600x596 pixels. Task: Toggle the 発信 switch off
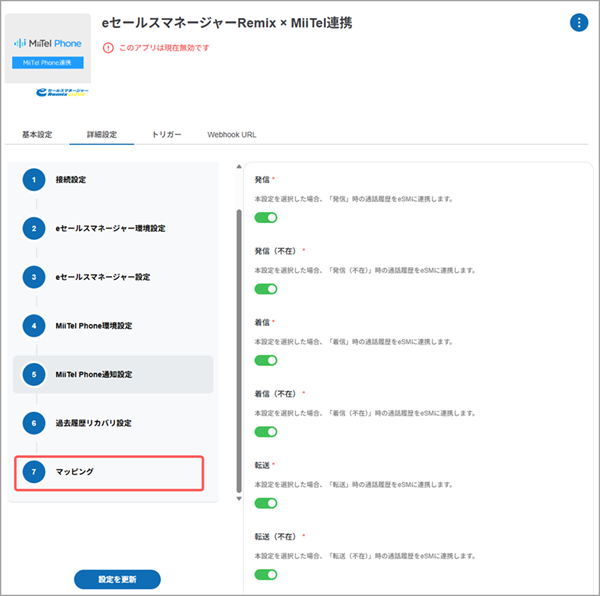coord(265,217)
